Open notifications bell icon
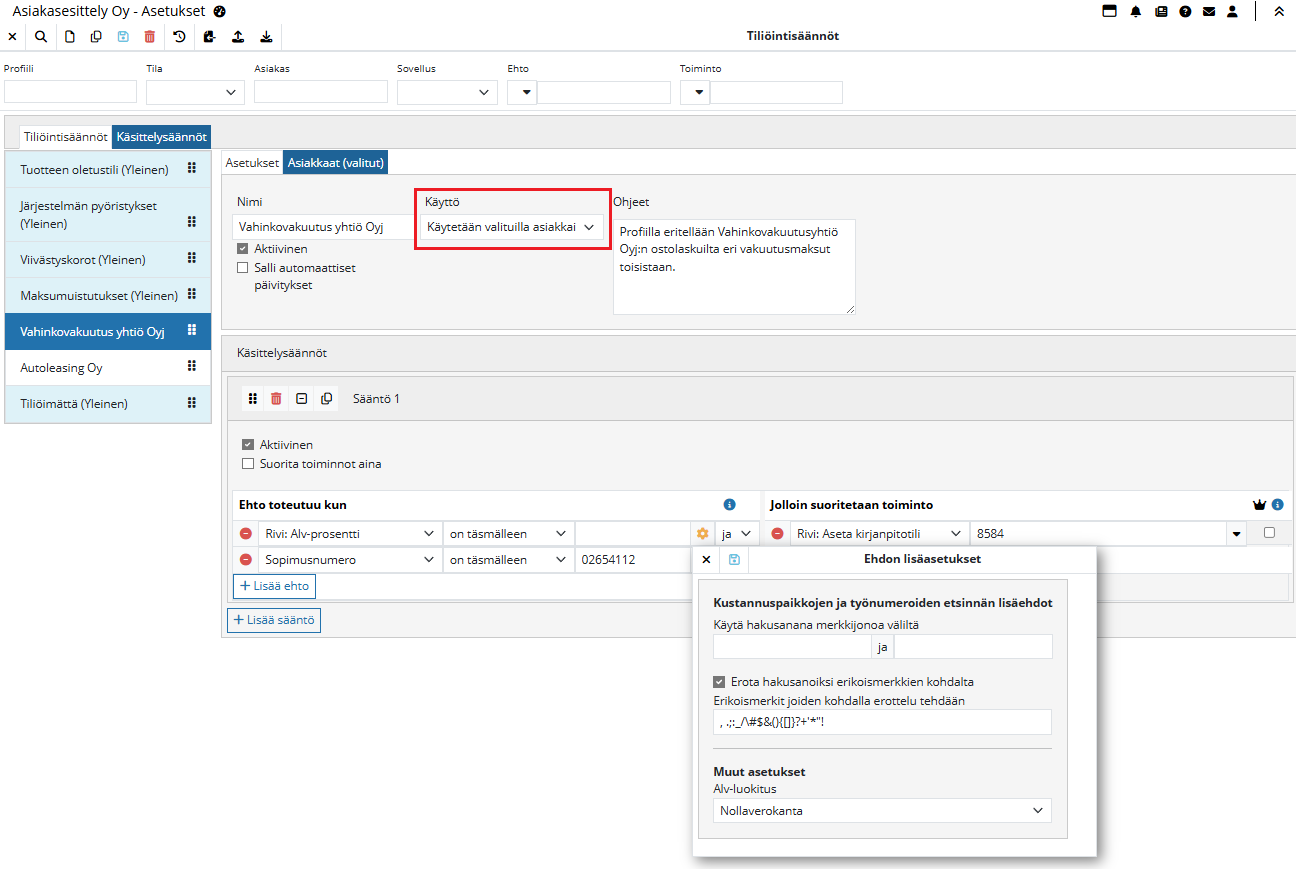Screen dimensions: 1296x869 tap(1136, 12)
